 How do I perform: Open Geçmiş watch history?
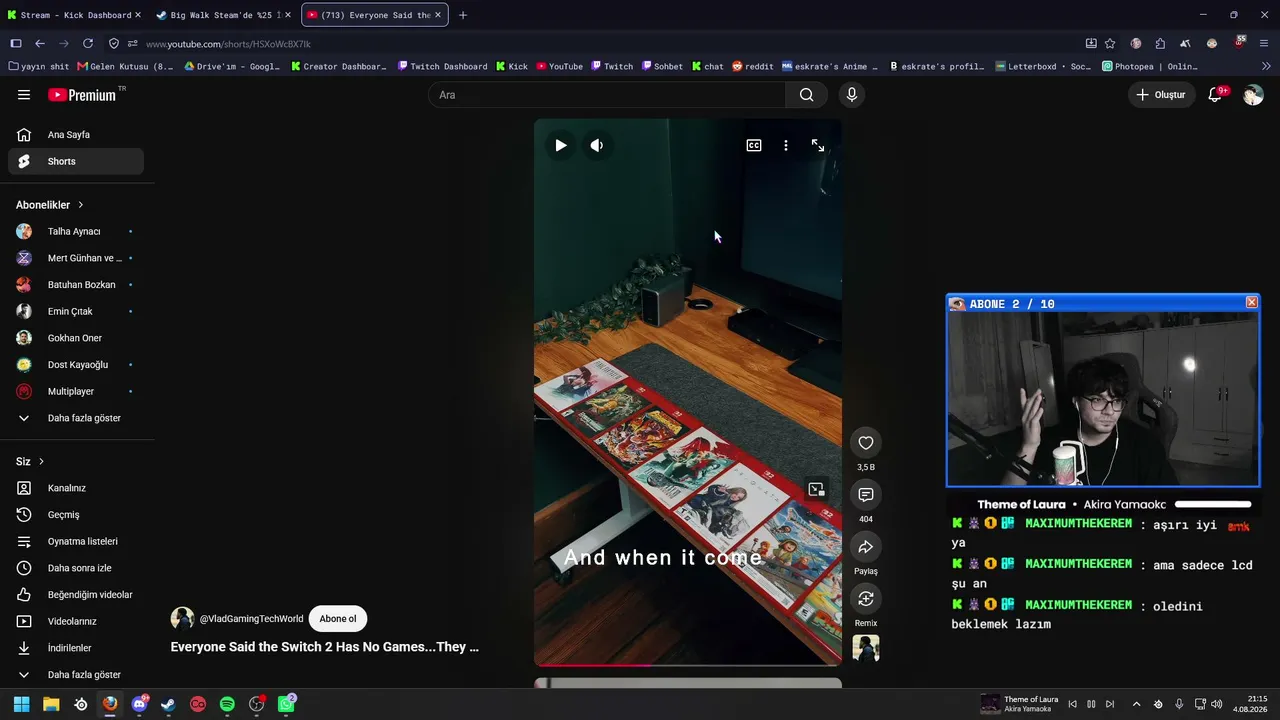click(76, 515)
